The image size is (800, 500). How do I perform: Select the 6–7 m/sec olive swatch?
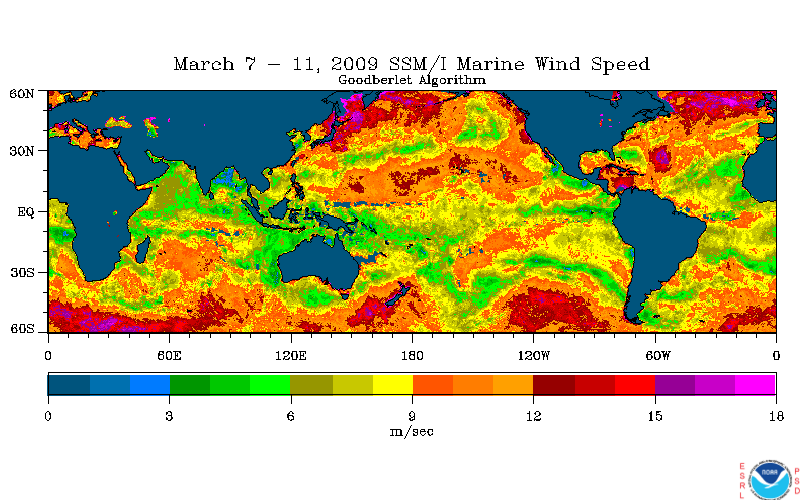[311, 384]
